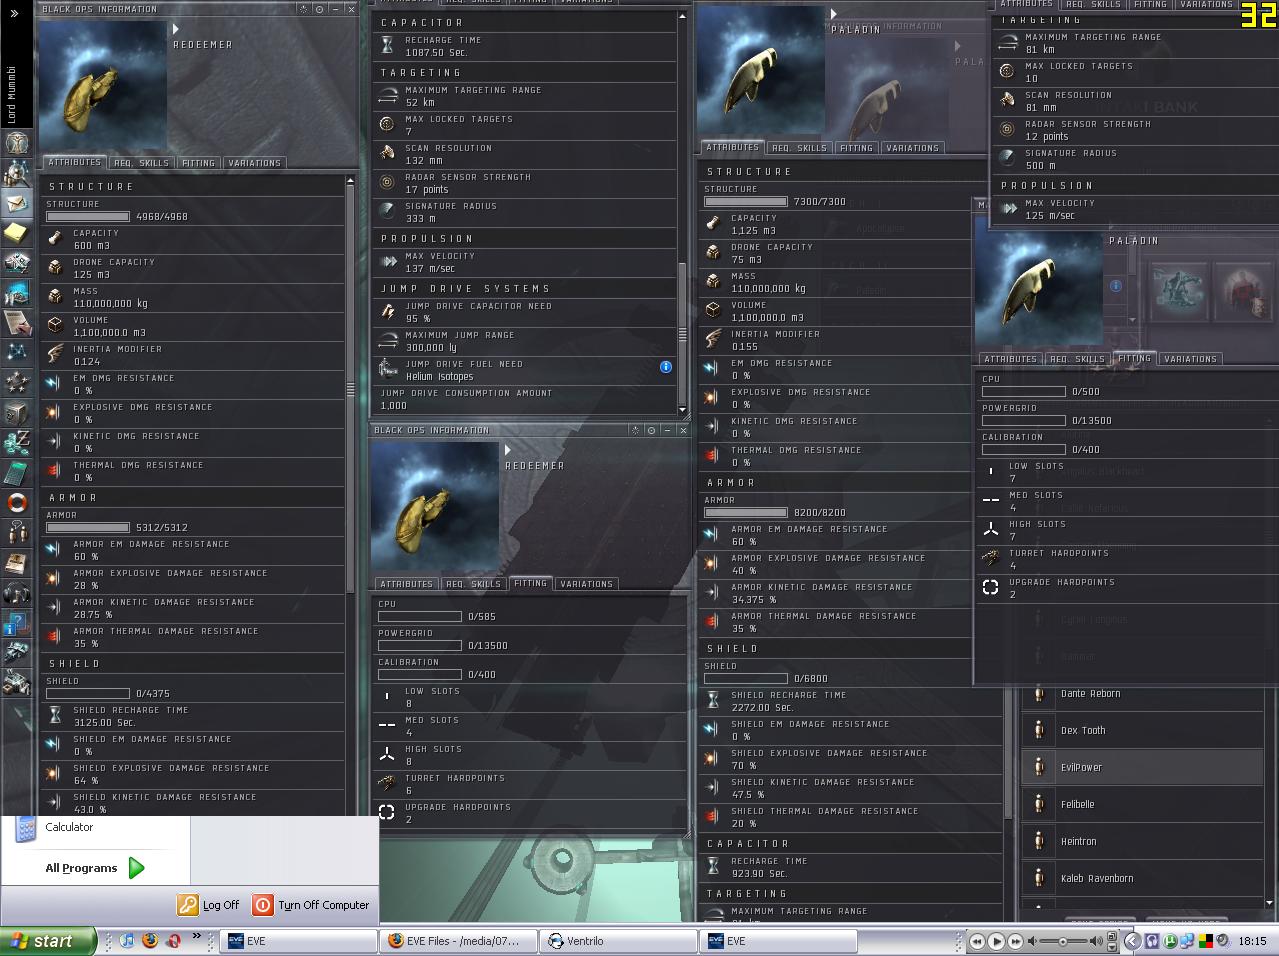Viewport: 1279px width, 956px height.
Task: Open the Jukebox headphones sidebar icon
Action: coord(16,594)
